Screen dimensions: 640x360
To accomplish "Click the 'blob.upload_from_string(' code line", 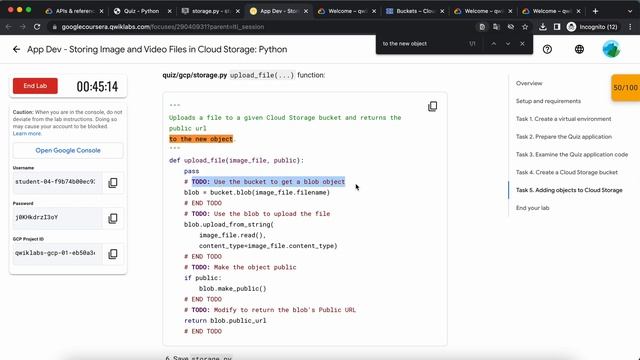I will (229, 224).
